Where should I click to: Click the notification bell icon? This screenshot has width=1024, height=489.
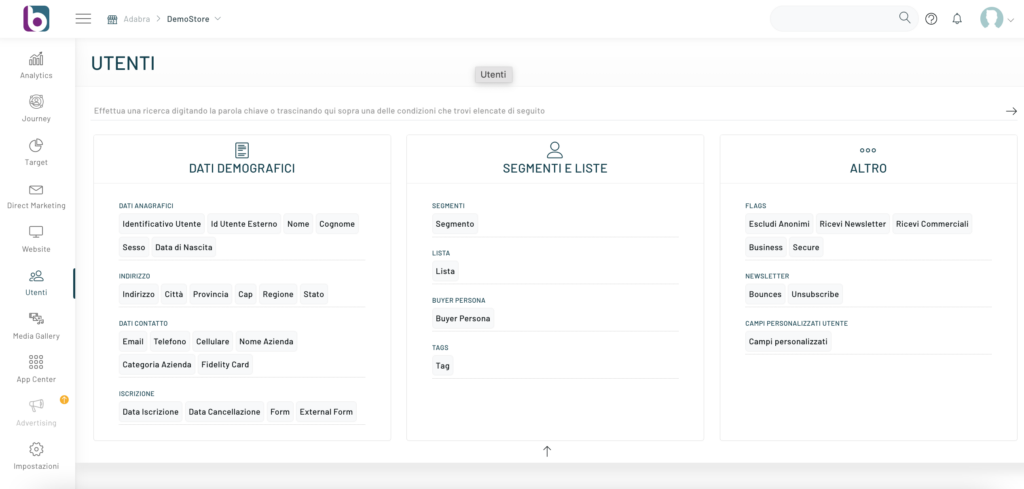click(957, 19)
